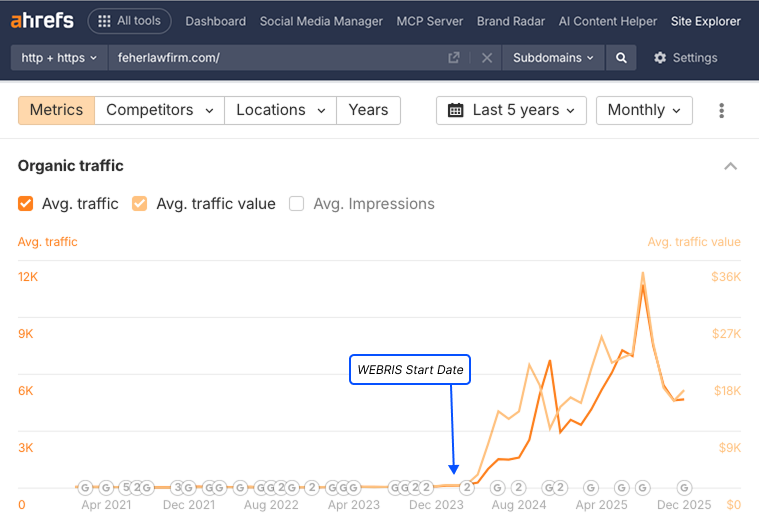Switch to the Years tab

368,110
